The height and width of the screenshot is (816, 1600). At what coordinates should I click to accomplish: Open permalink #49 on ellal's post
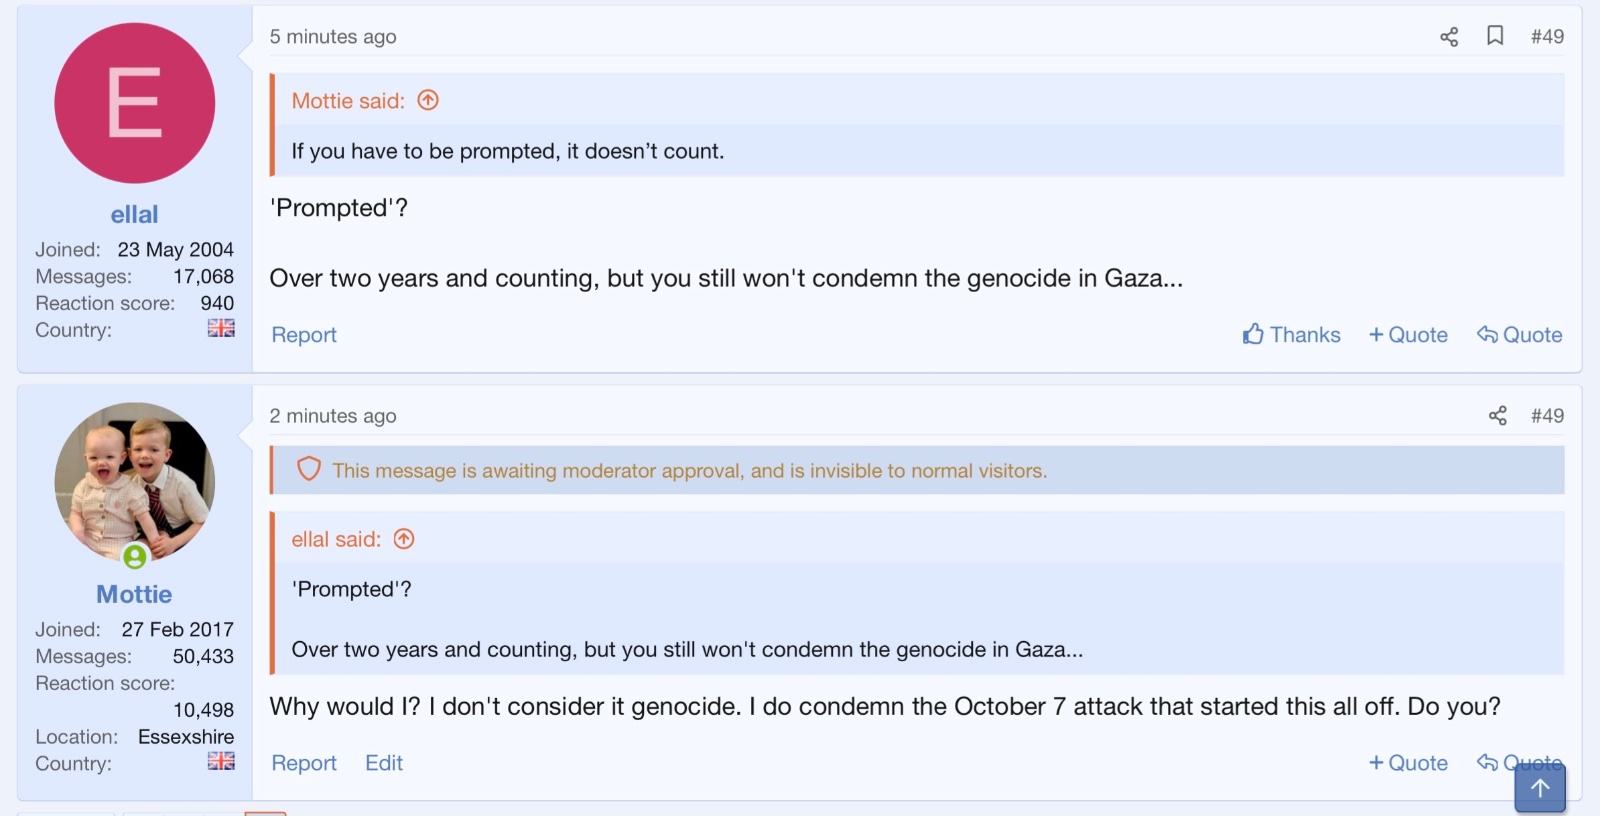(x=1547, y=37)
